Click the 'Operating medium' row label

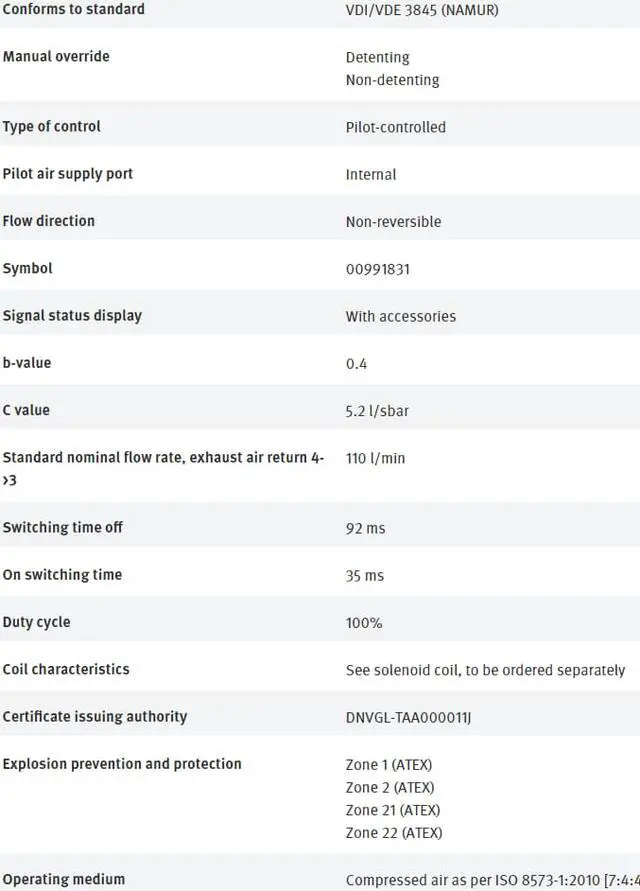point(64,880)
